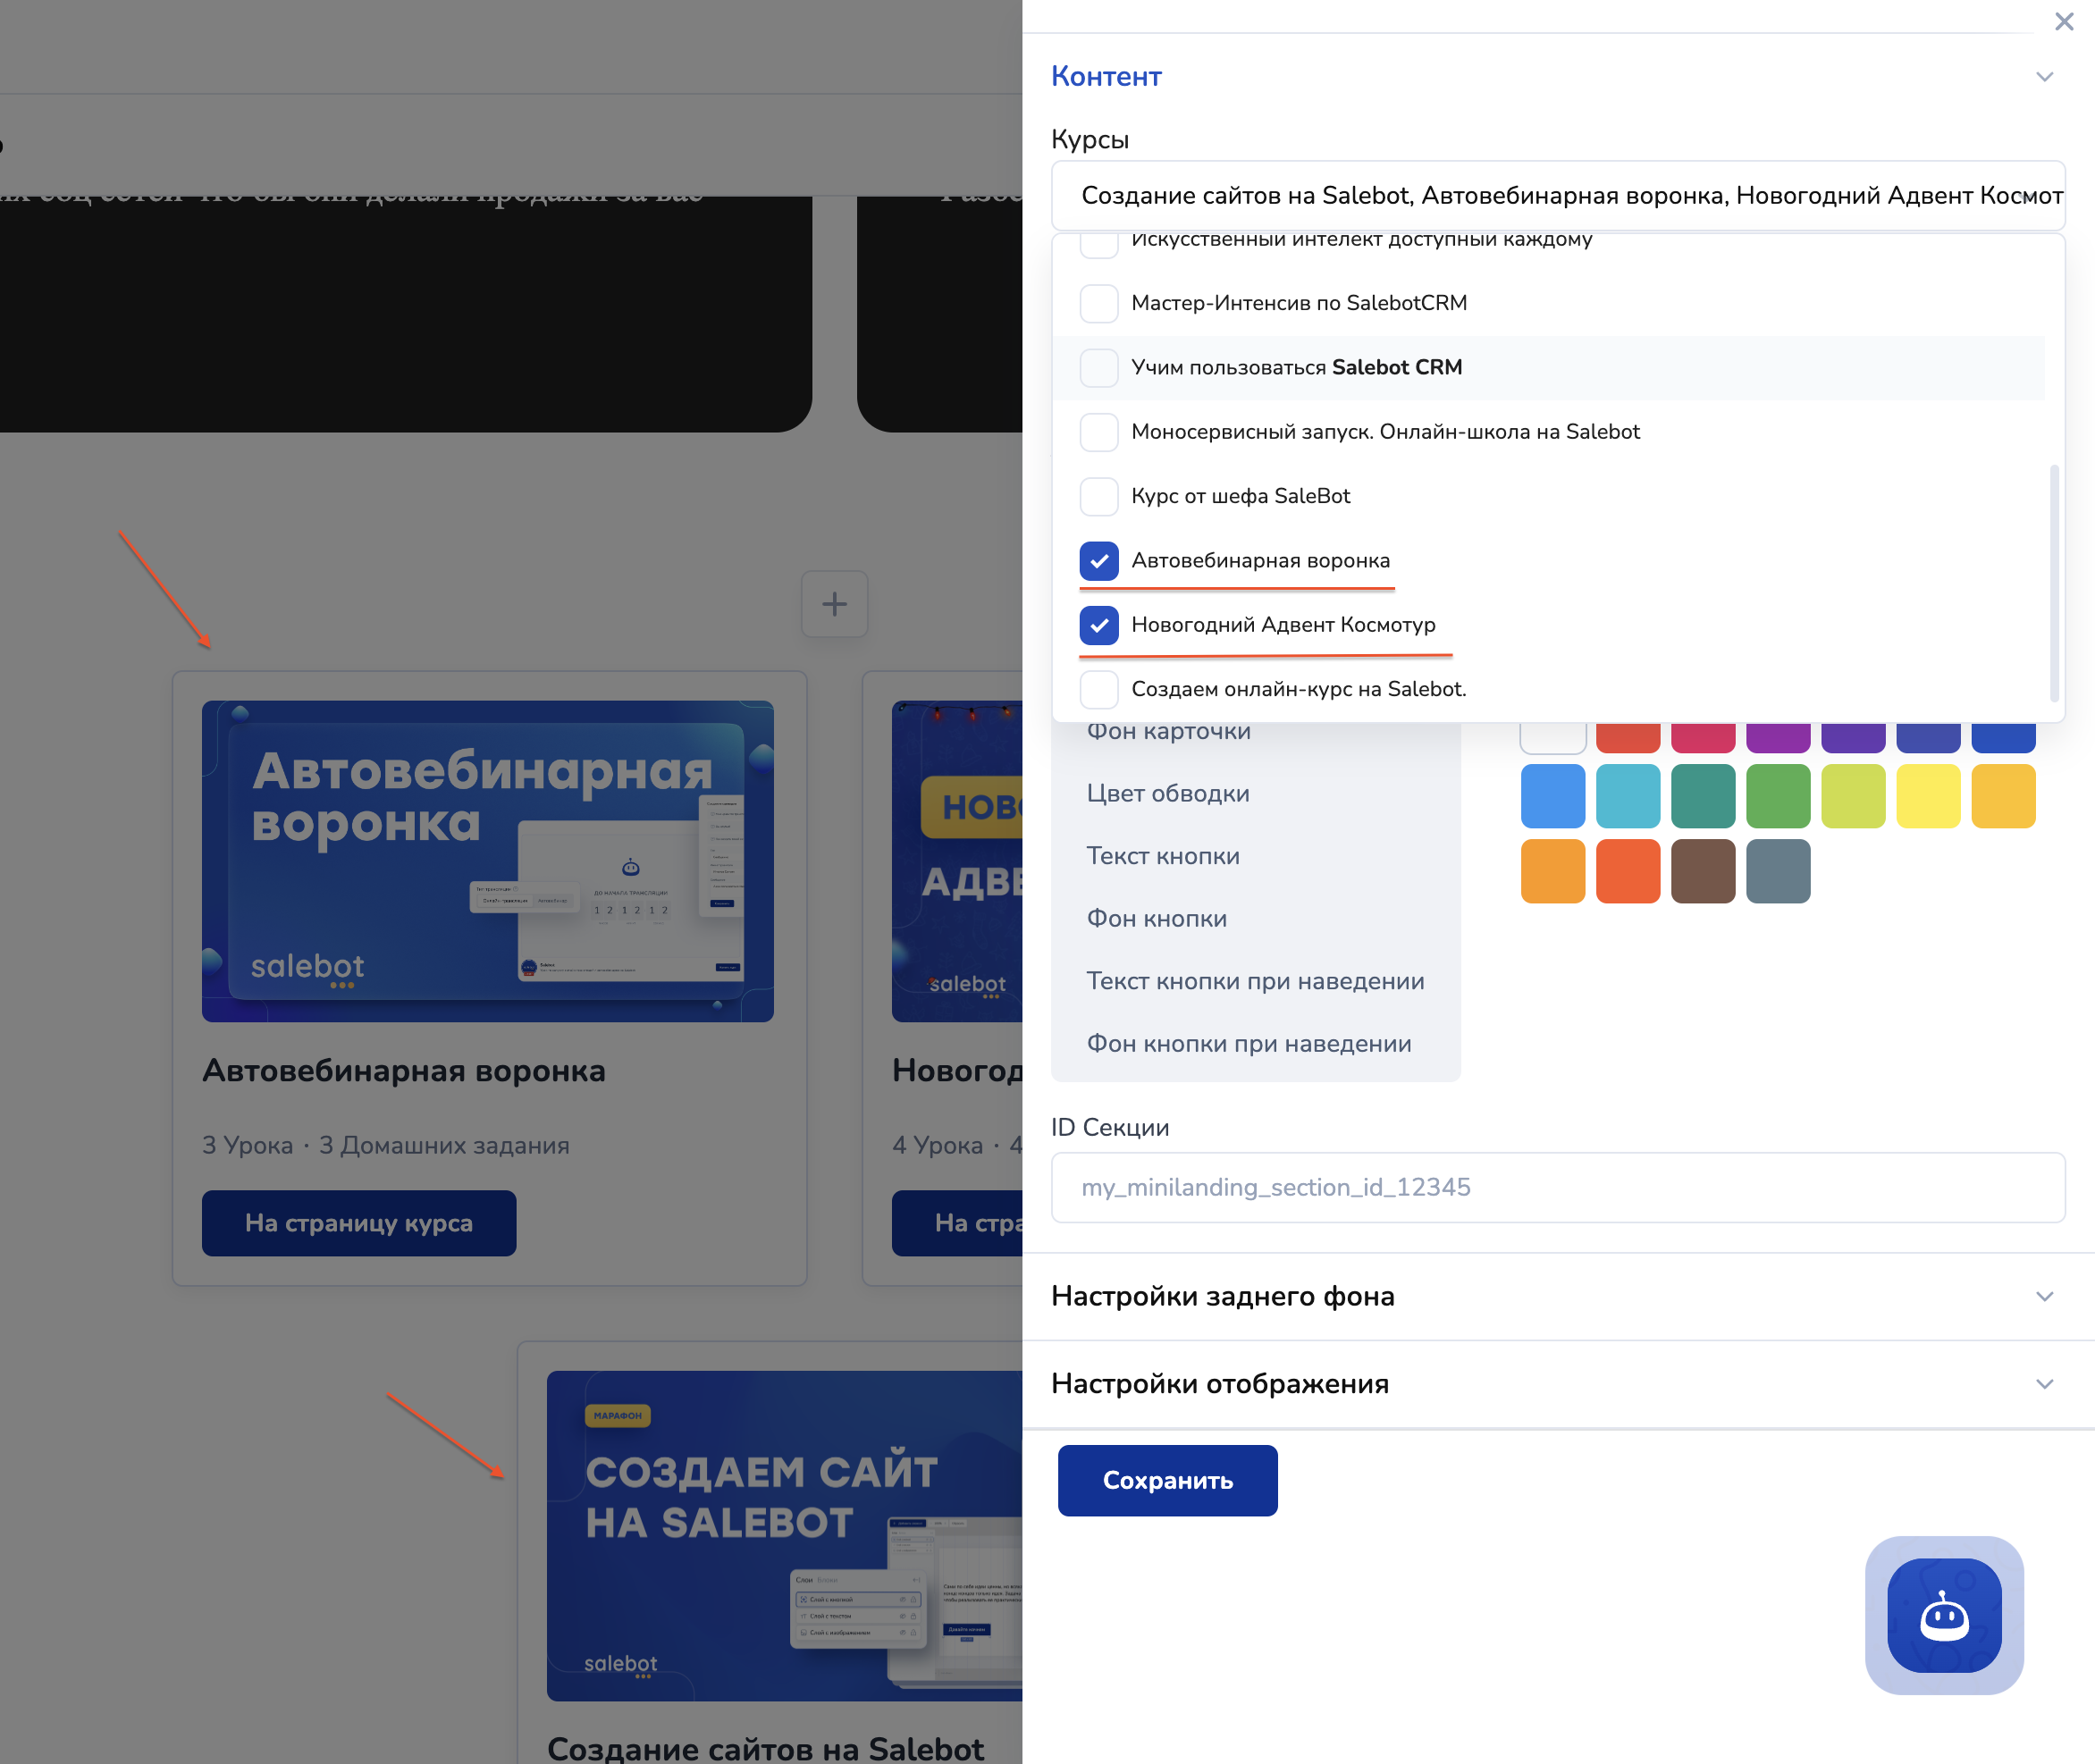Pick the lime color swatch
This screenshot has width=2095, height=1764.
(1853, 796)
